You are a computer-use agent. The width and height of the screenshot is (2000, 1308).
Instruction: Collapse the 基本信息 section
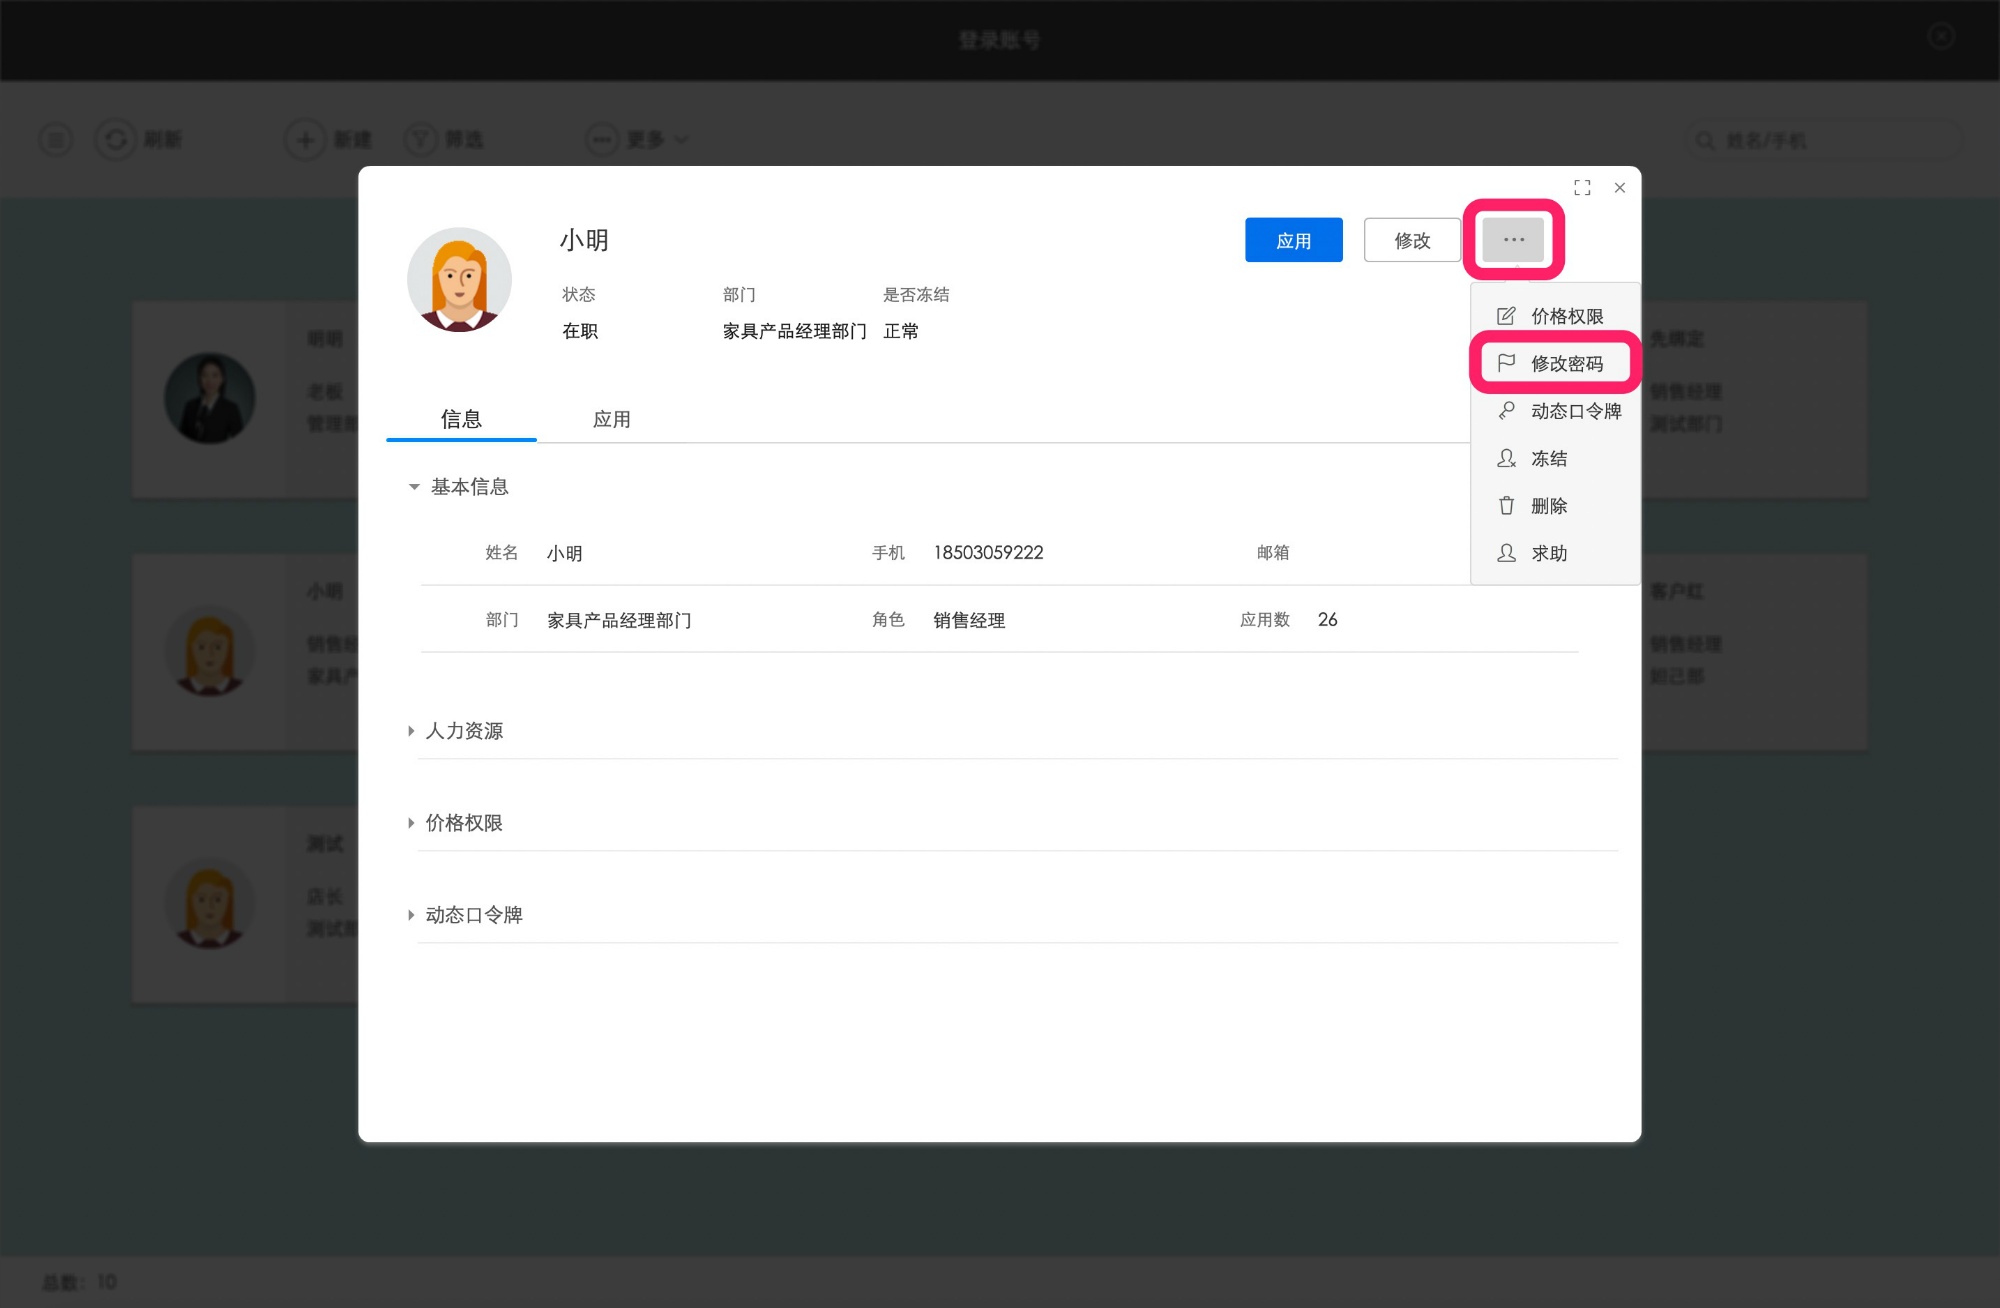(x=414, y=487)
